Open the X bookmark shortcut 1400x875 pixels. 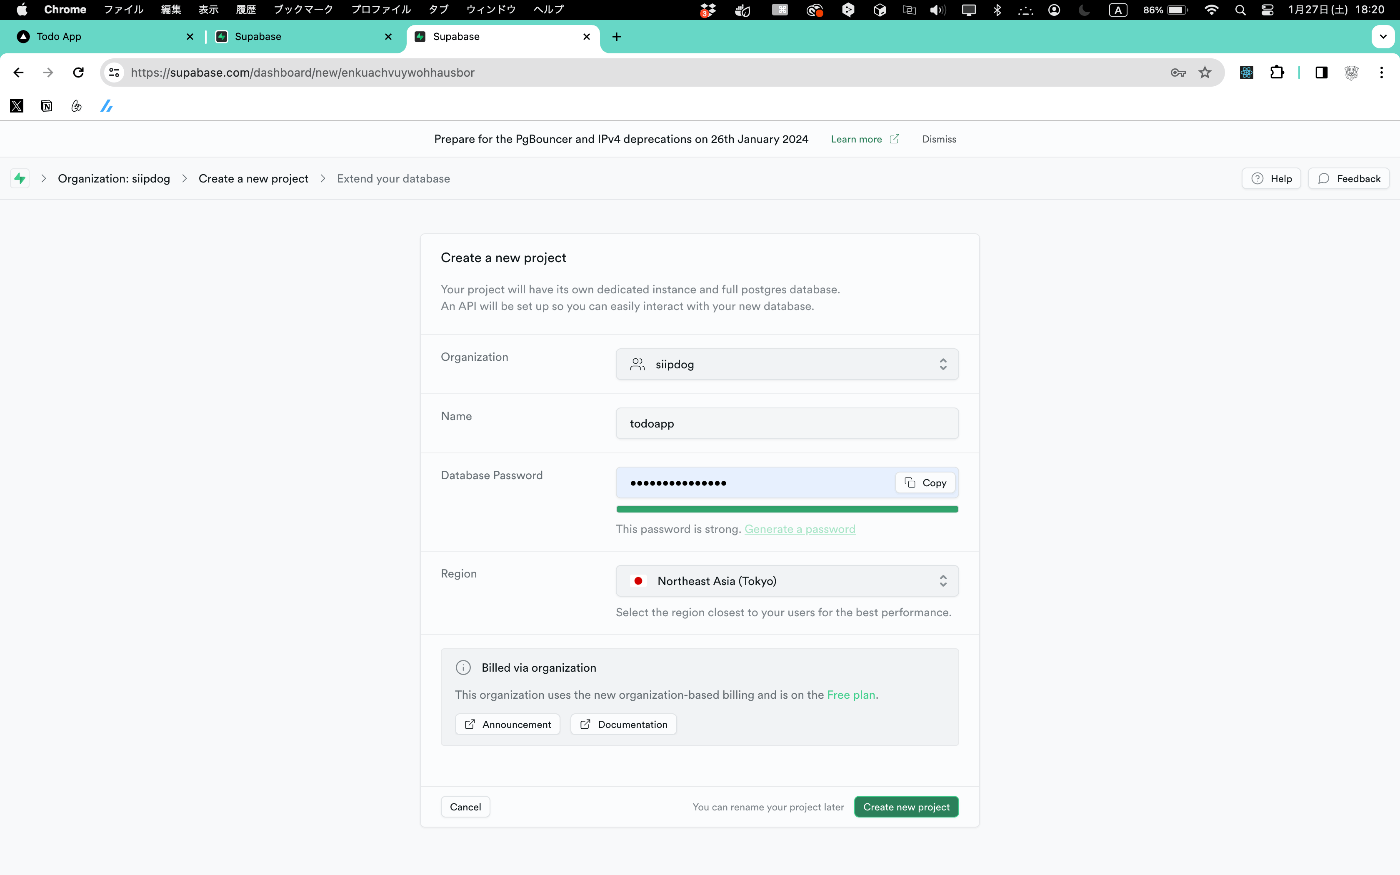click(17, 105)
